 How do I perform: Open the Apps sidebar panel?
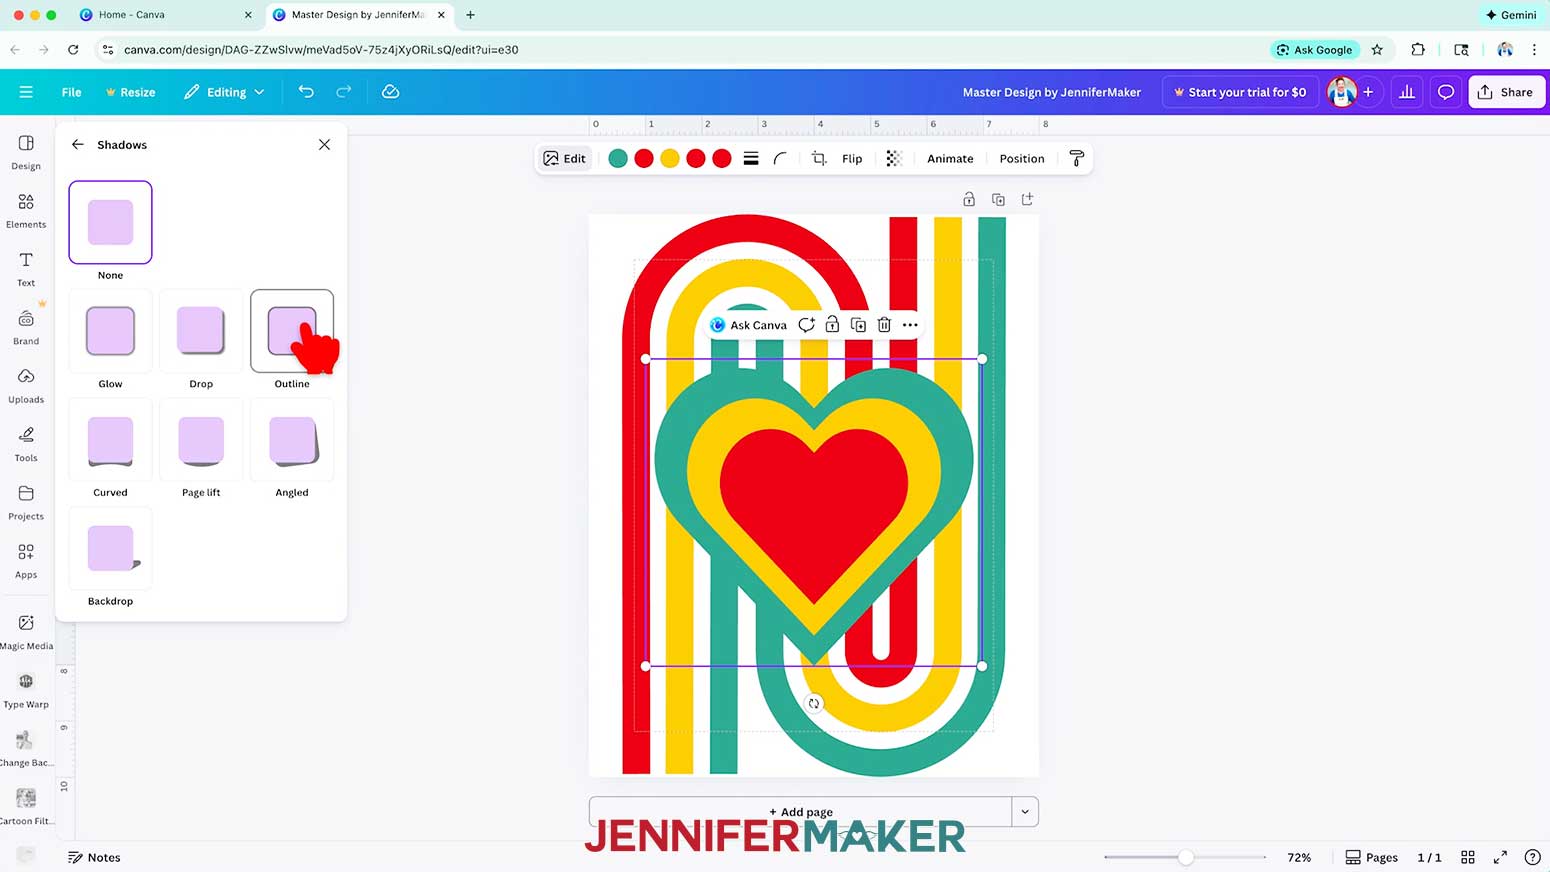click(26, 560)
